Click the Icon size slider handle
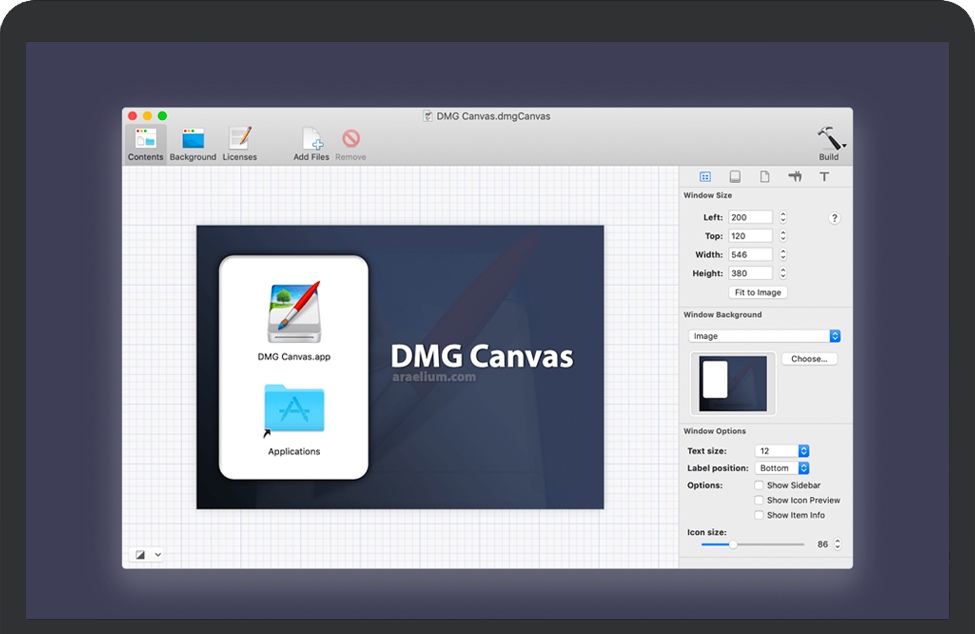The image size is (975, 634). pos(733,544)
